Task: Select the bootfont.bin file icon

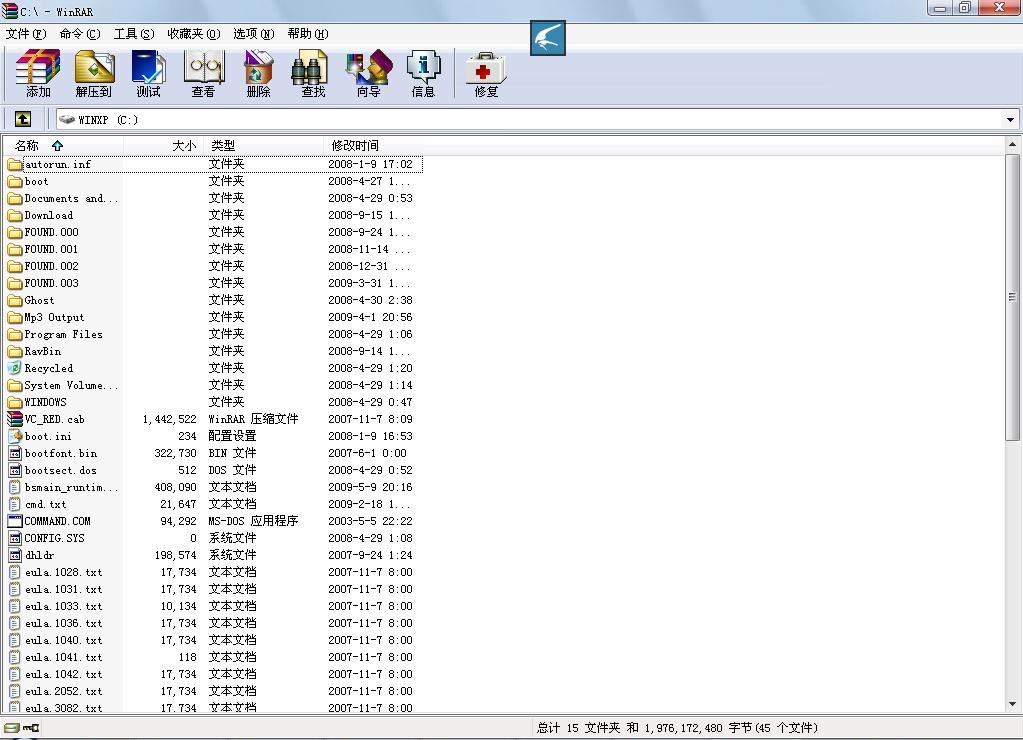Action: [15, 453]
